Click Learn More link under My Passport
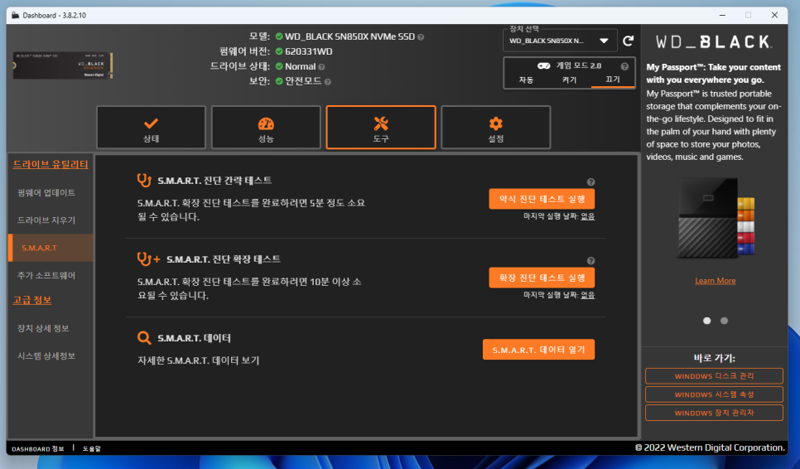 (x=715, y=281)
